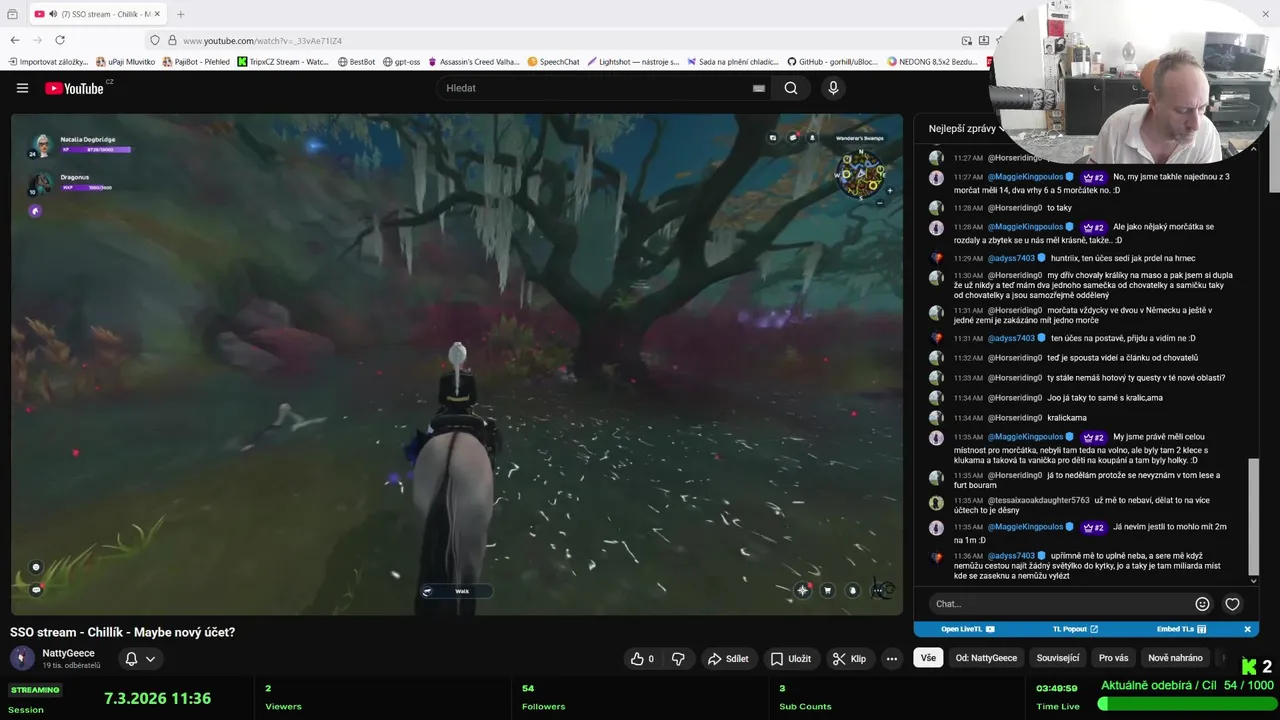Click the green subscriber goal progress bar
The height and width of the screenshot is (720, 1280).
pos(1186,704)
